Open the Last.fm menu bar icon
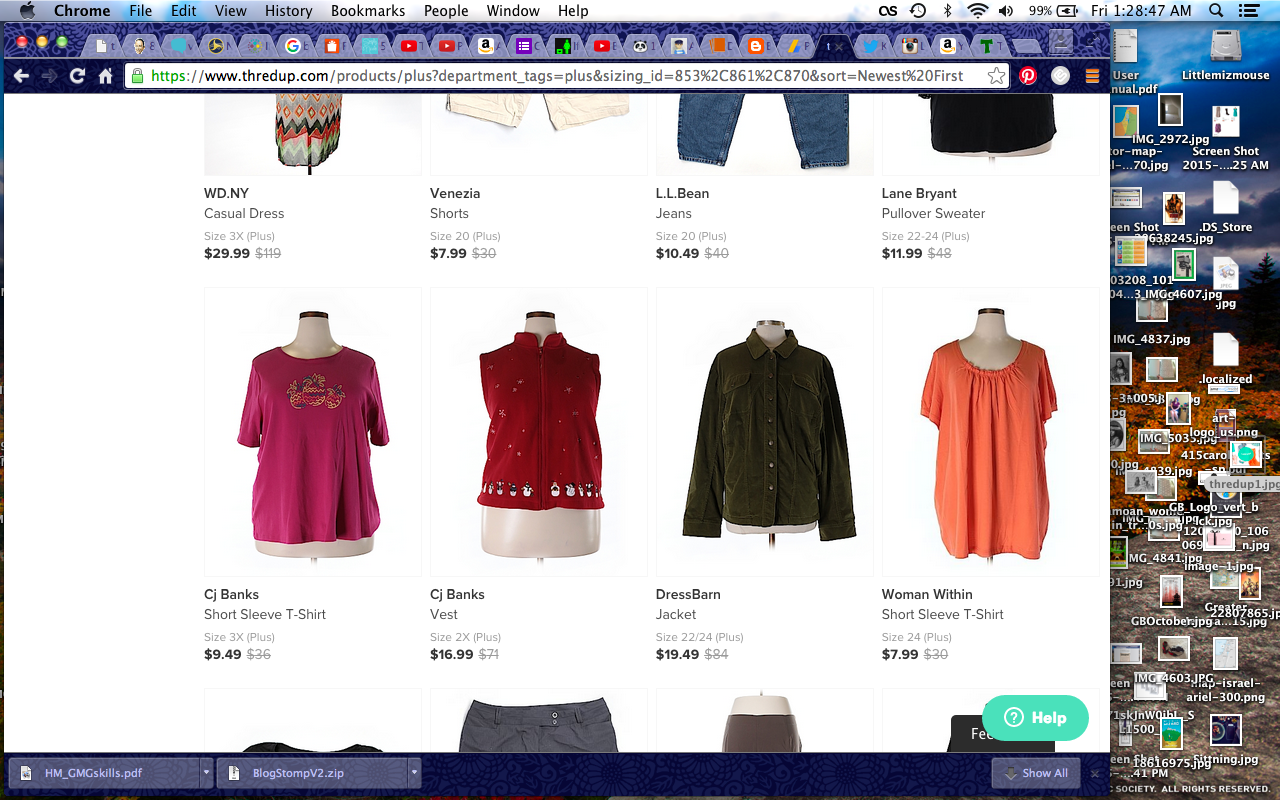Screen dimensions: 1280x800 [x=888, y=11]
